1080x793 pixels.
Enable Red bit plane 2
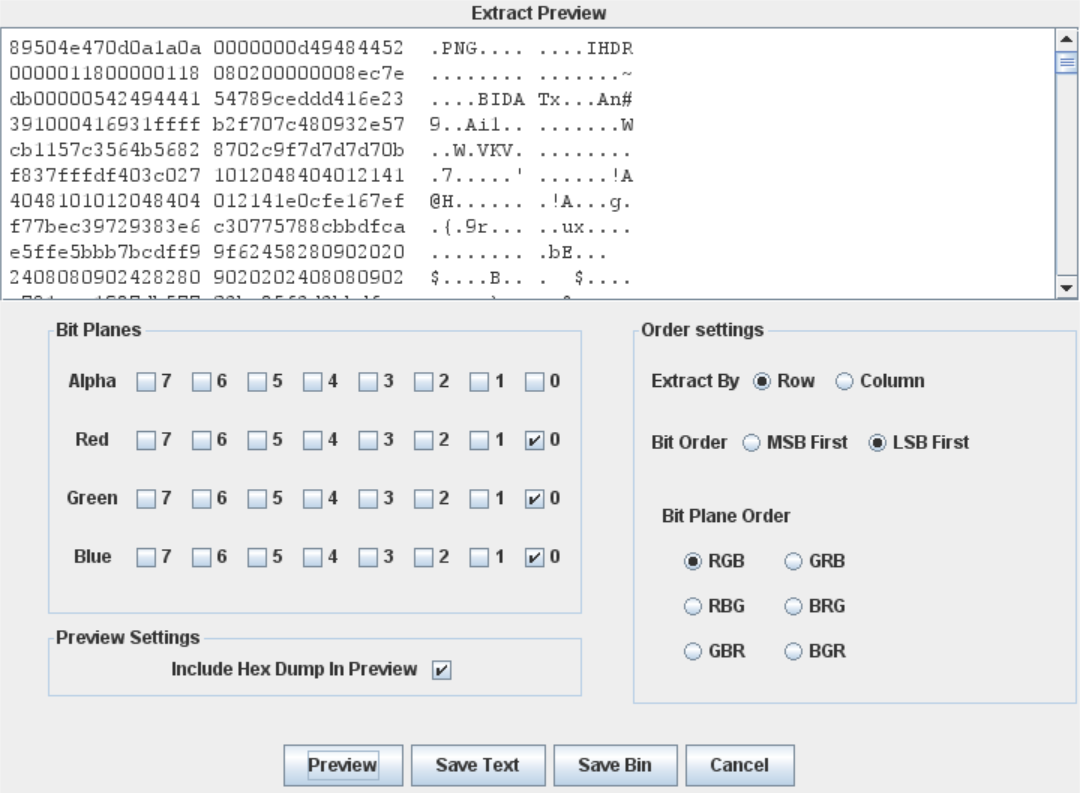click(x=424, y=440)
